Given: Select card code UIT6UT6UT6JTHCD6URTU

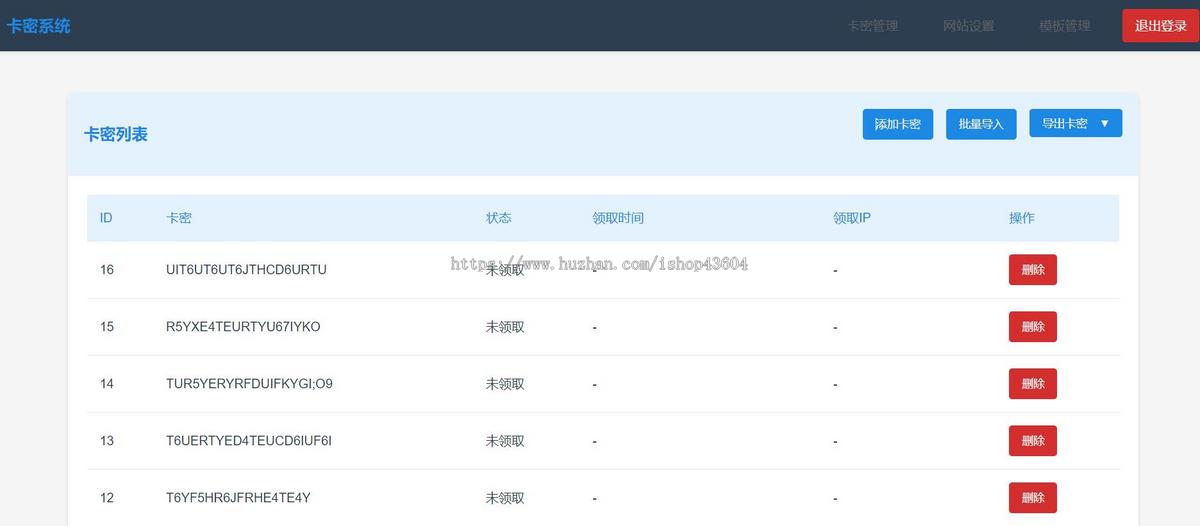Looking at the screenshot, I should (x=246, y=270).
